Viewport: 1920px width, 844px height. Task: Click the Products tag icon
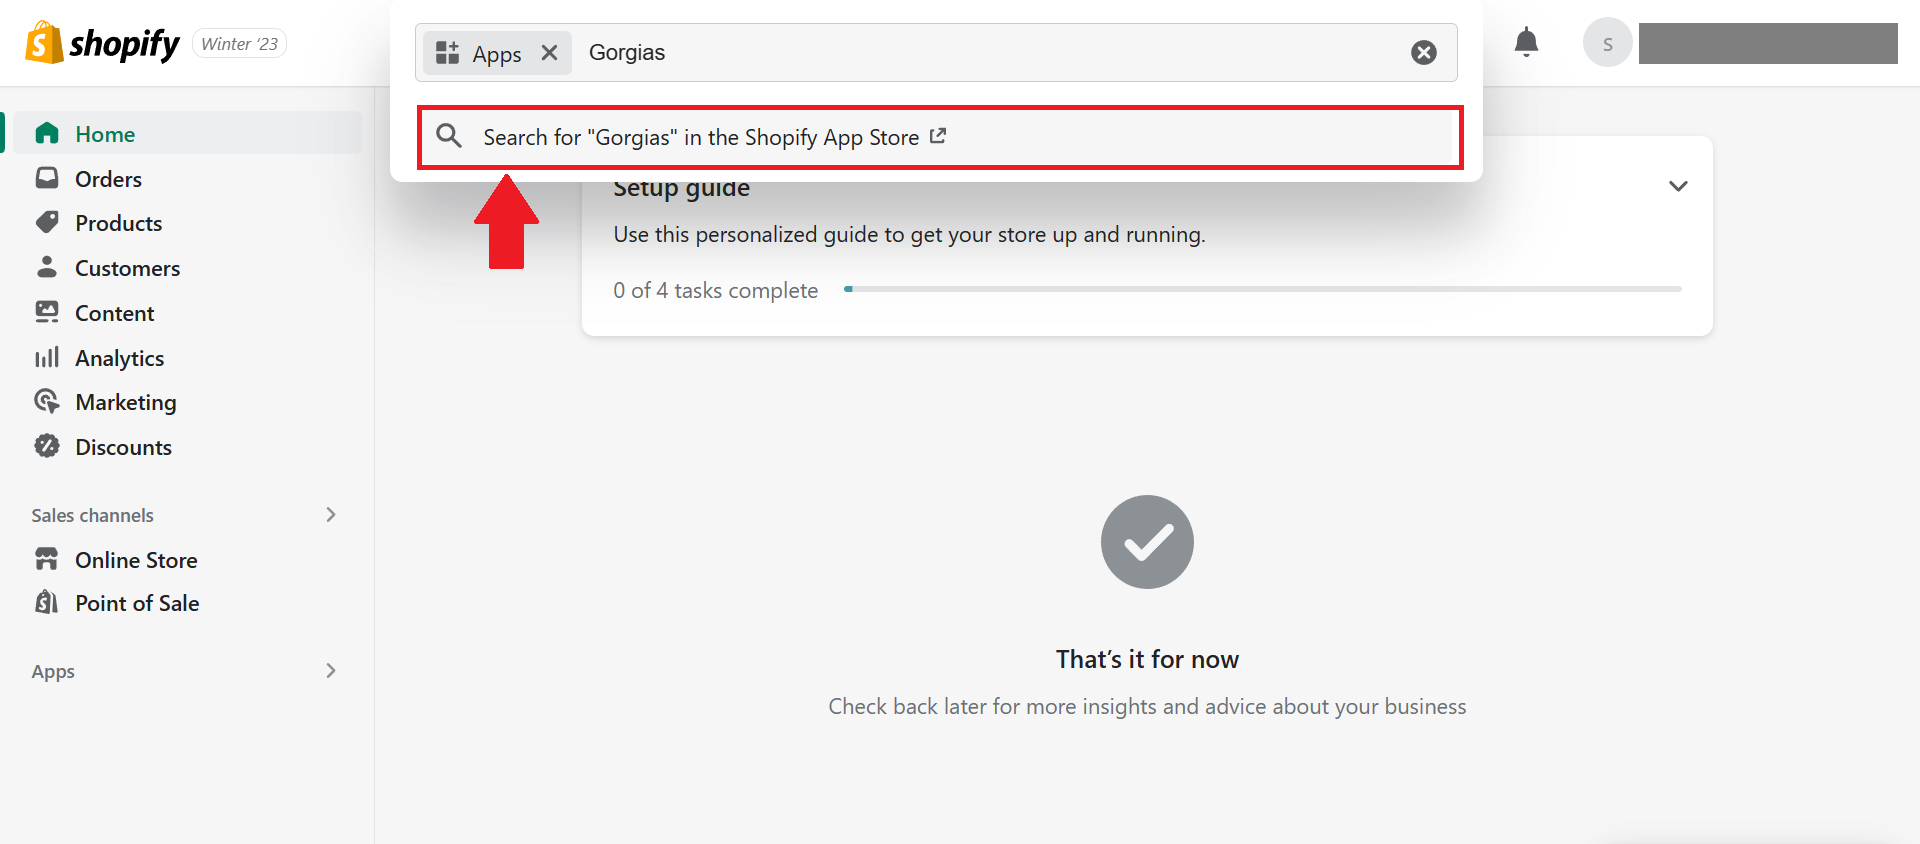point(47,222)
